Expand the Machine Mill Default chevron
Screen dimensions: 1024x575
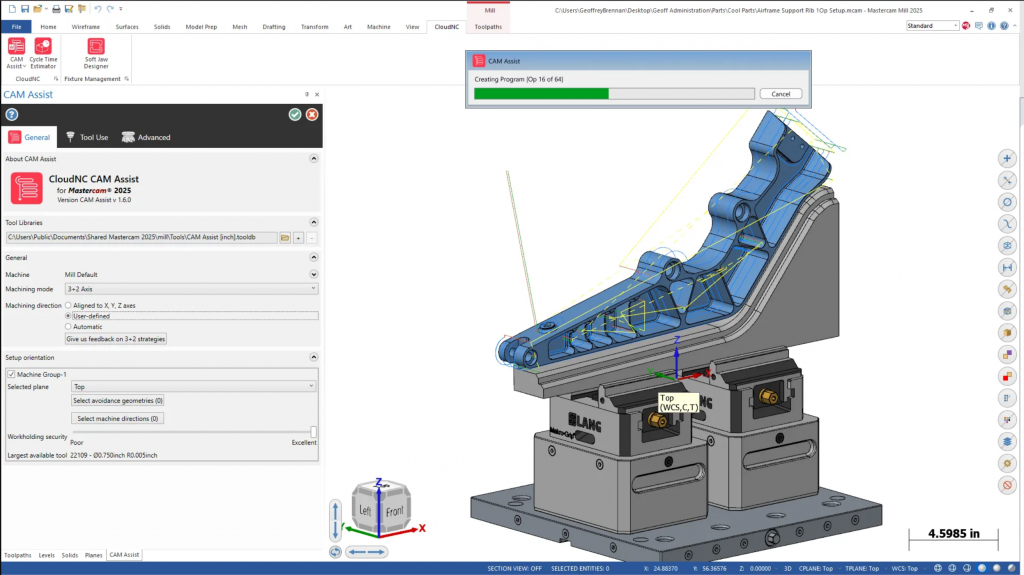pos(313,274)
